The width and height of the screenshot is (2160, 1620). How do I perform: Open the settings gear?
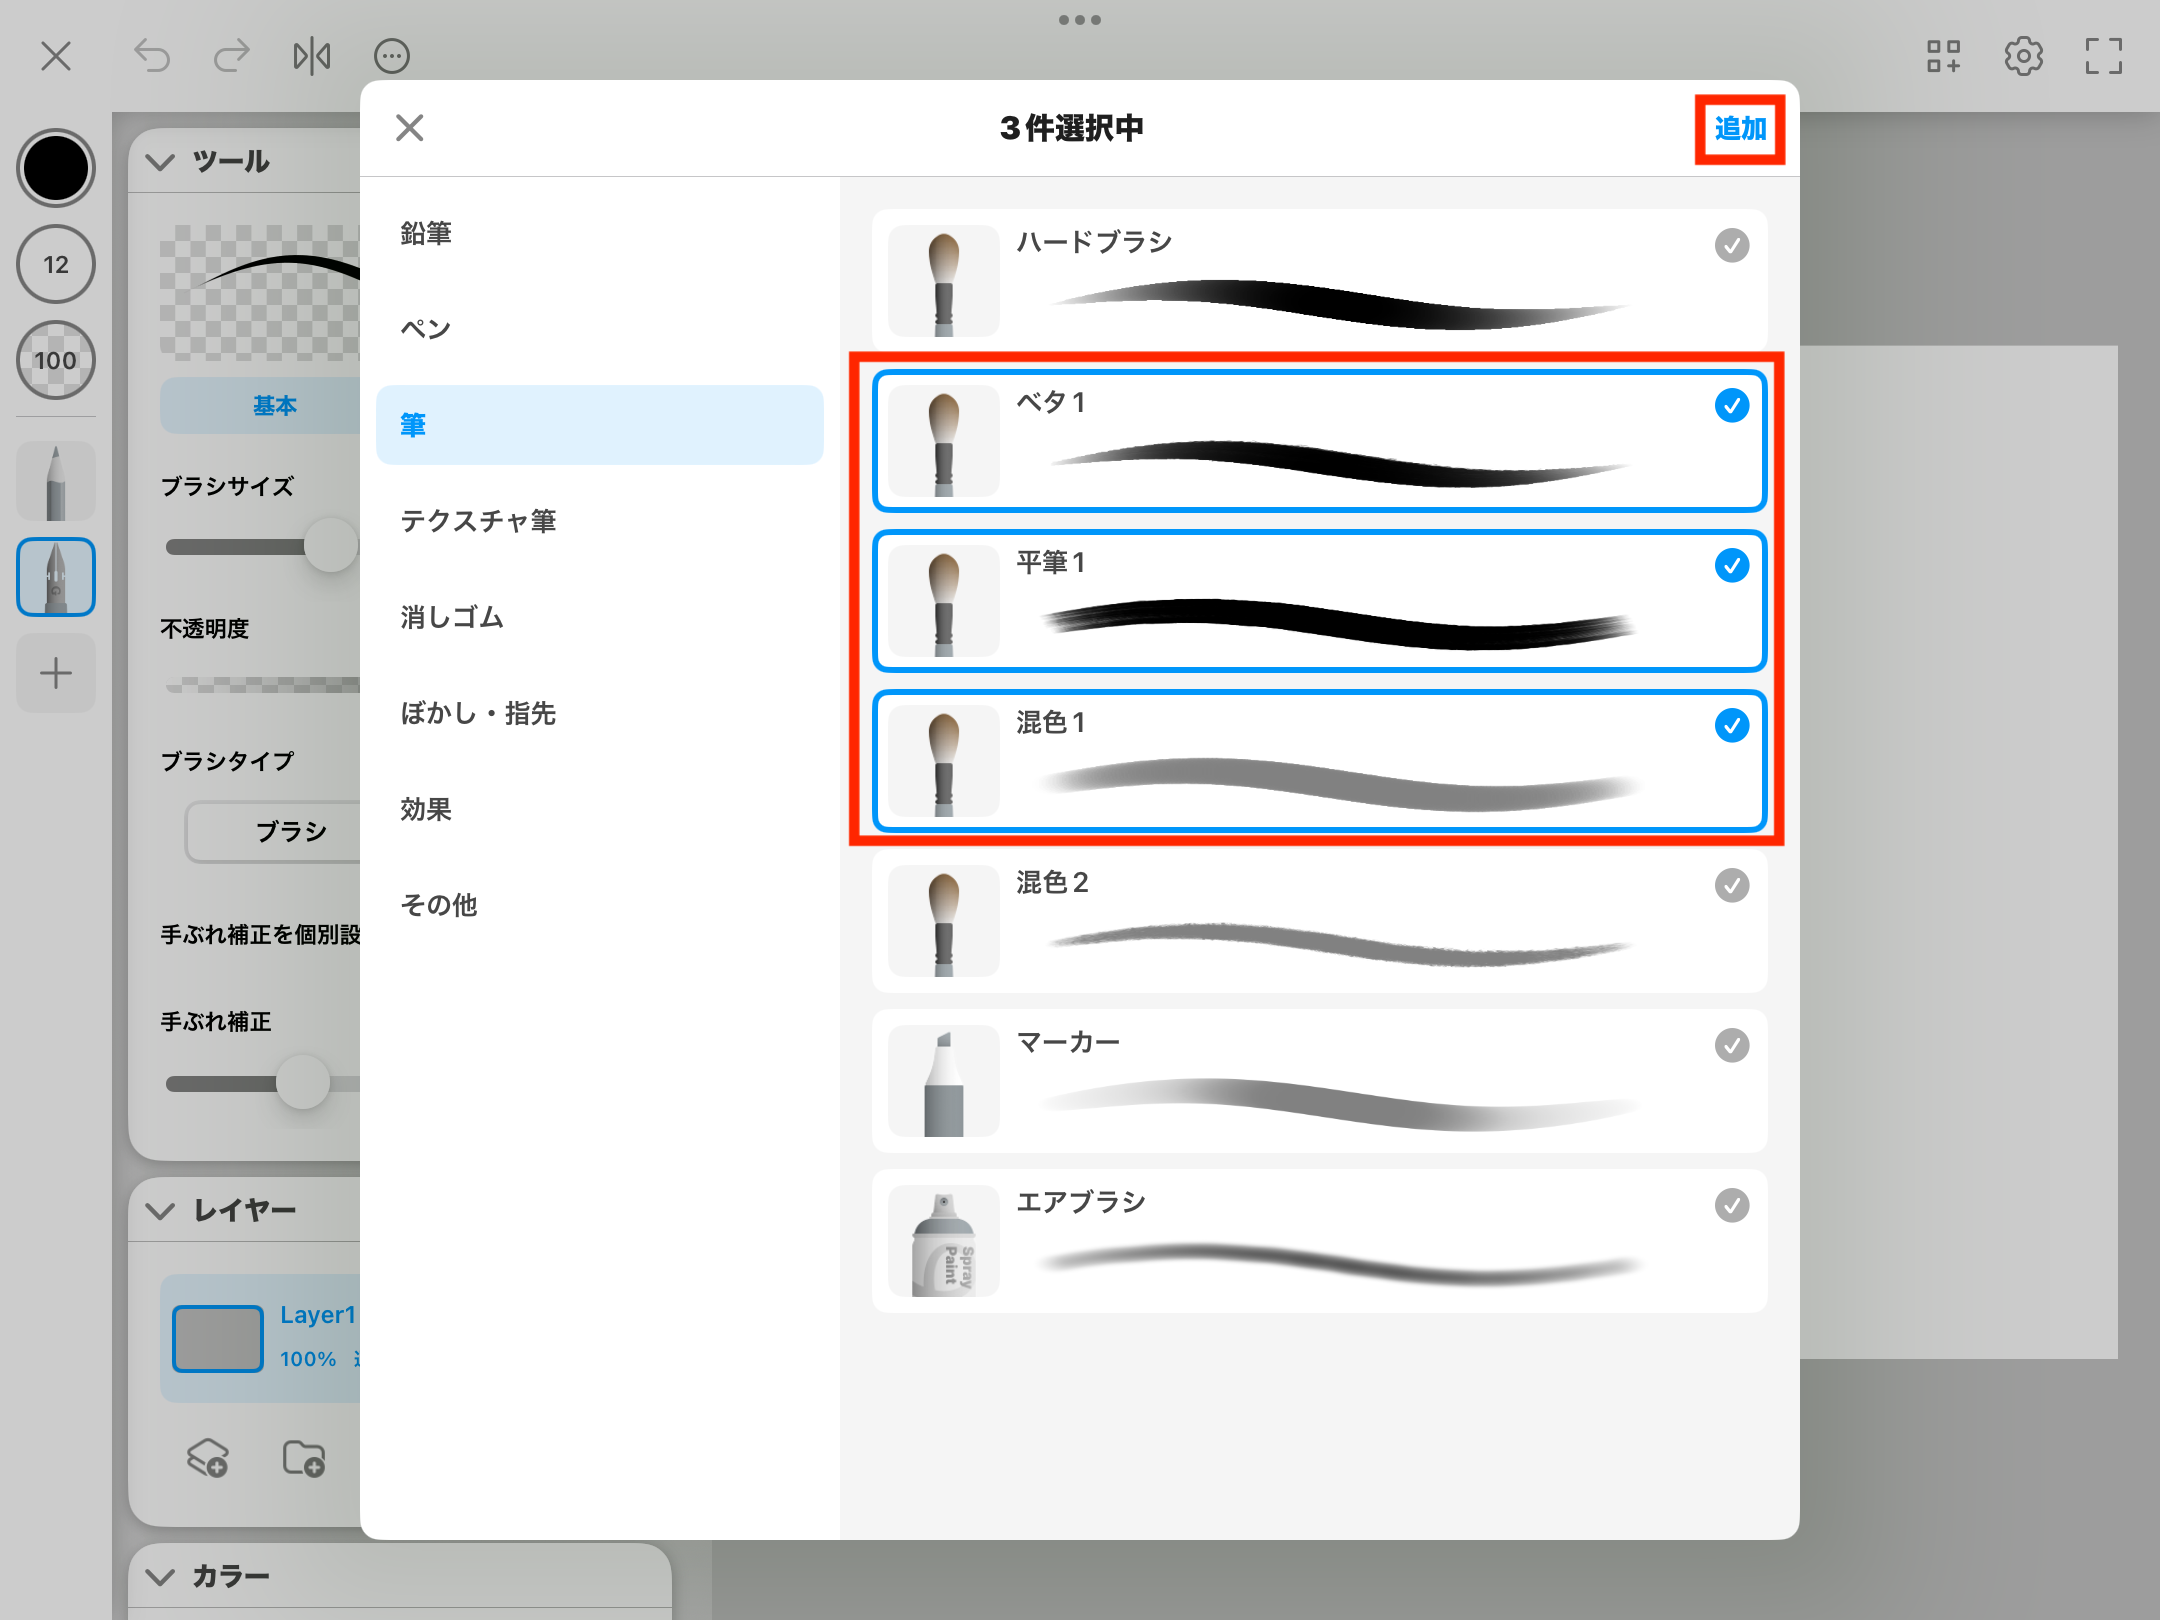(2024, 56)
